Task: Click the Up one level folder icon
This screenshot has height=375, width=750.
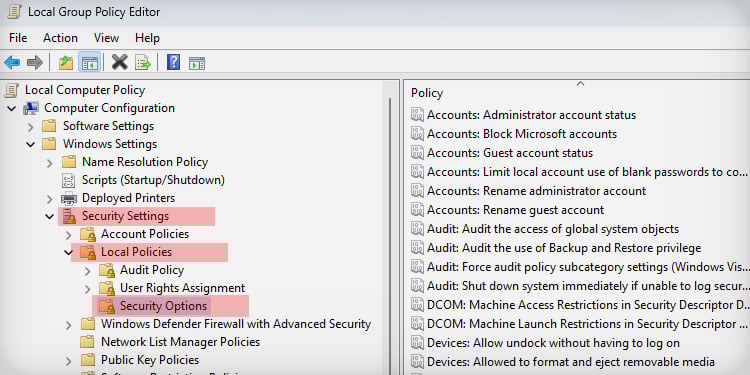Action: [x=66, y=62]
